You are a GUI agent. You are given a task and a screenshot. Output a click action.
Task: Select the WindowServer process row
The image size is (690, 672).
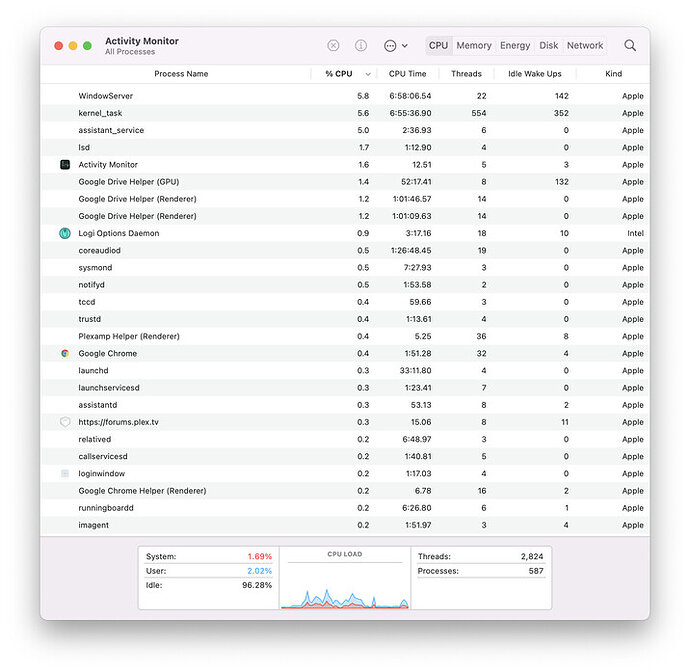[x=345, y=96]
